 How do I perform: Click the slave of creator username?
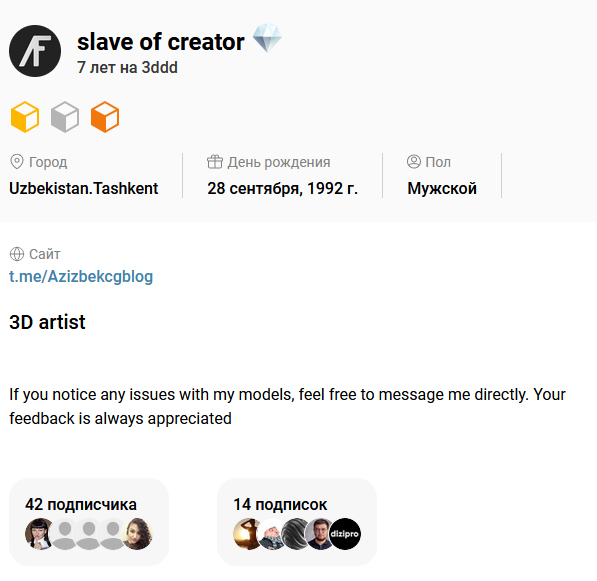(161, 42)
